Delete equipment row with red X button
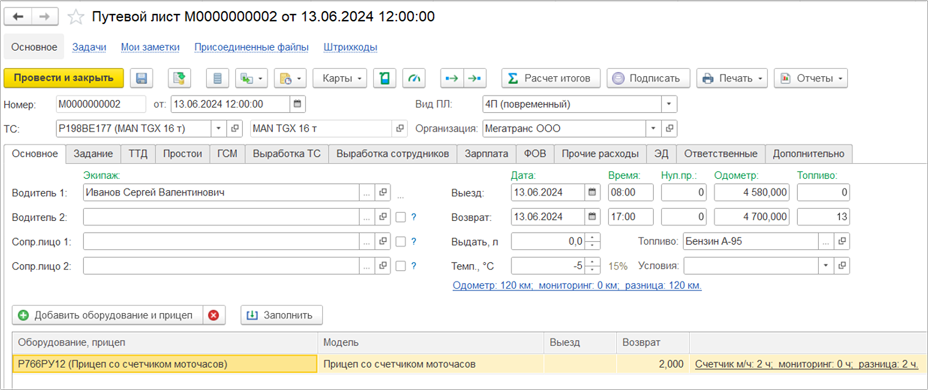Screen dimensions: 928x390 coord(213,315)
